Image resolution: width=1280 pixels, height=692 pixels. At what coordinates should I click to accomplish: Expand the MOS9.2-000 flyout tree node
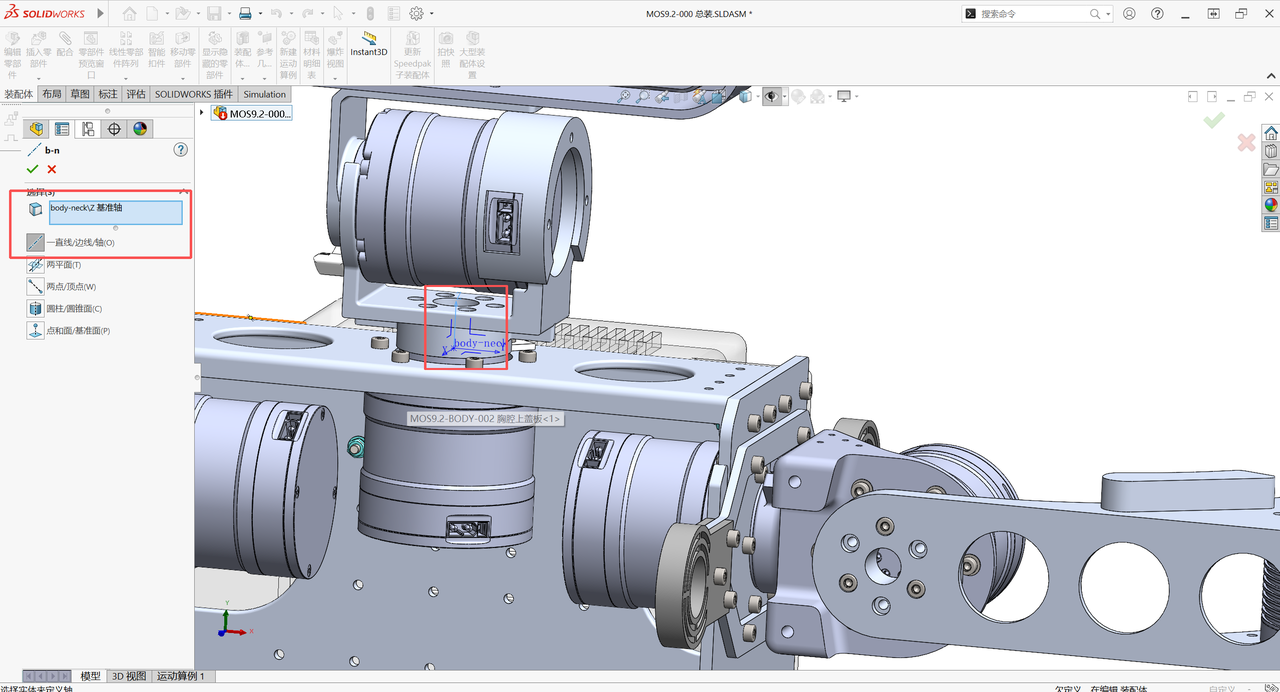tap(202, 113)
